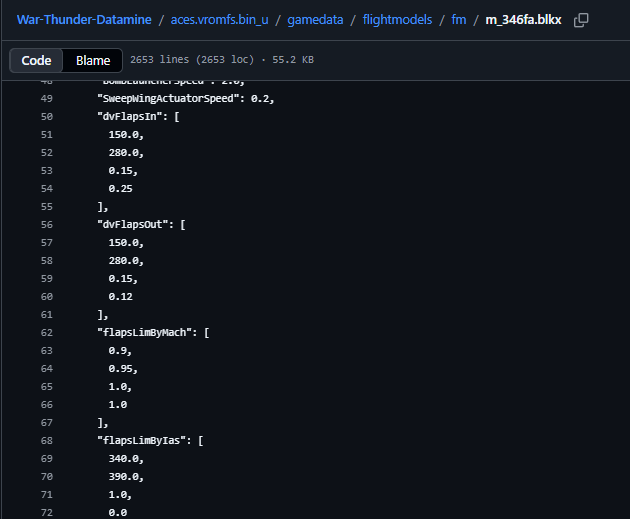Viewport: 630px width, 519px height.
Task: Click the value 280.0 on line 58
Action: click(x=123, y=261)
